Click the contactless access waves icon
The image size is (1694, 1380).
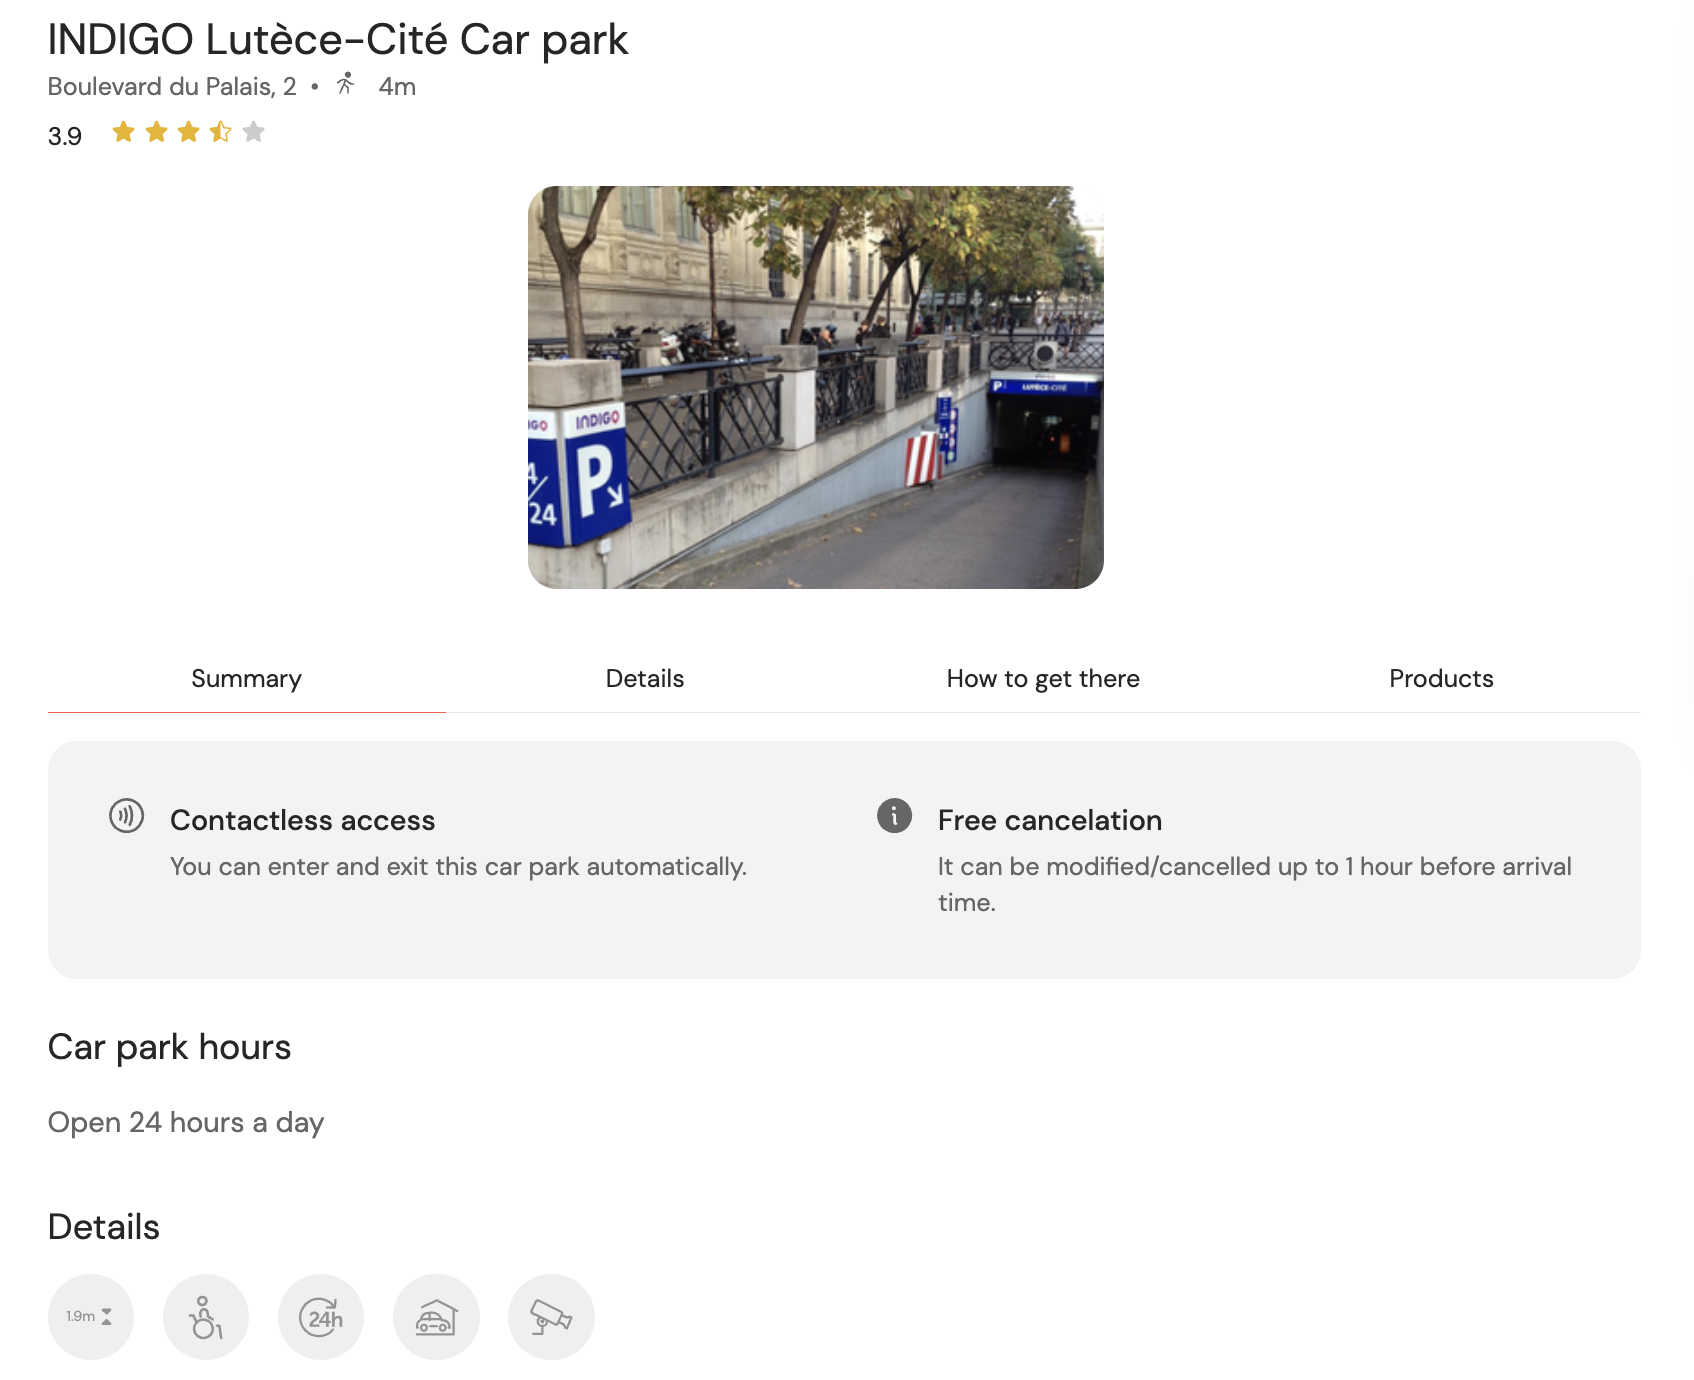click(124, 816)
